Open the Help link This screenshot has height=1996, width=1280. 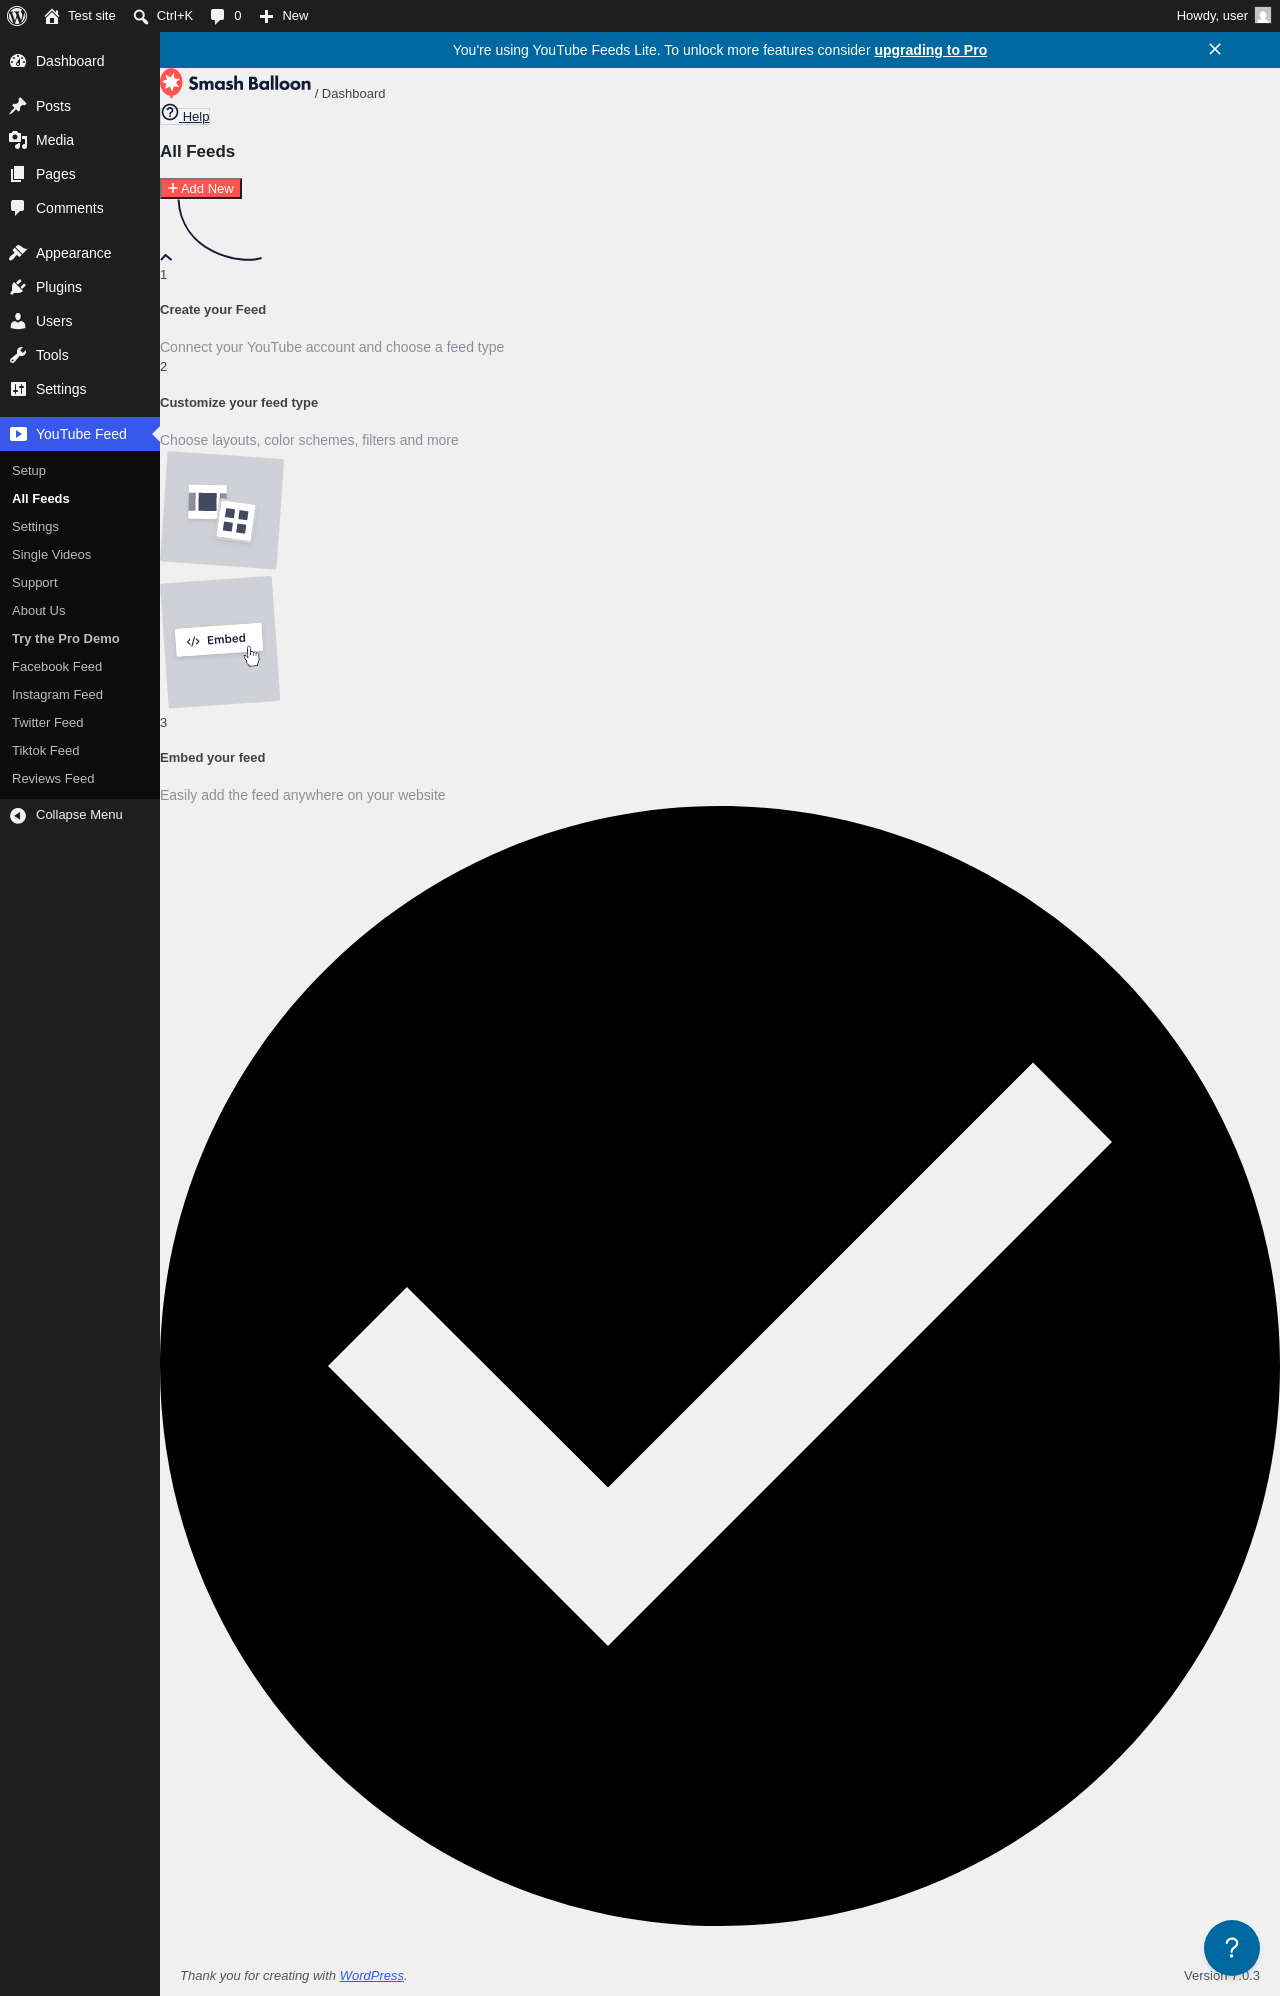186,115
